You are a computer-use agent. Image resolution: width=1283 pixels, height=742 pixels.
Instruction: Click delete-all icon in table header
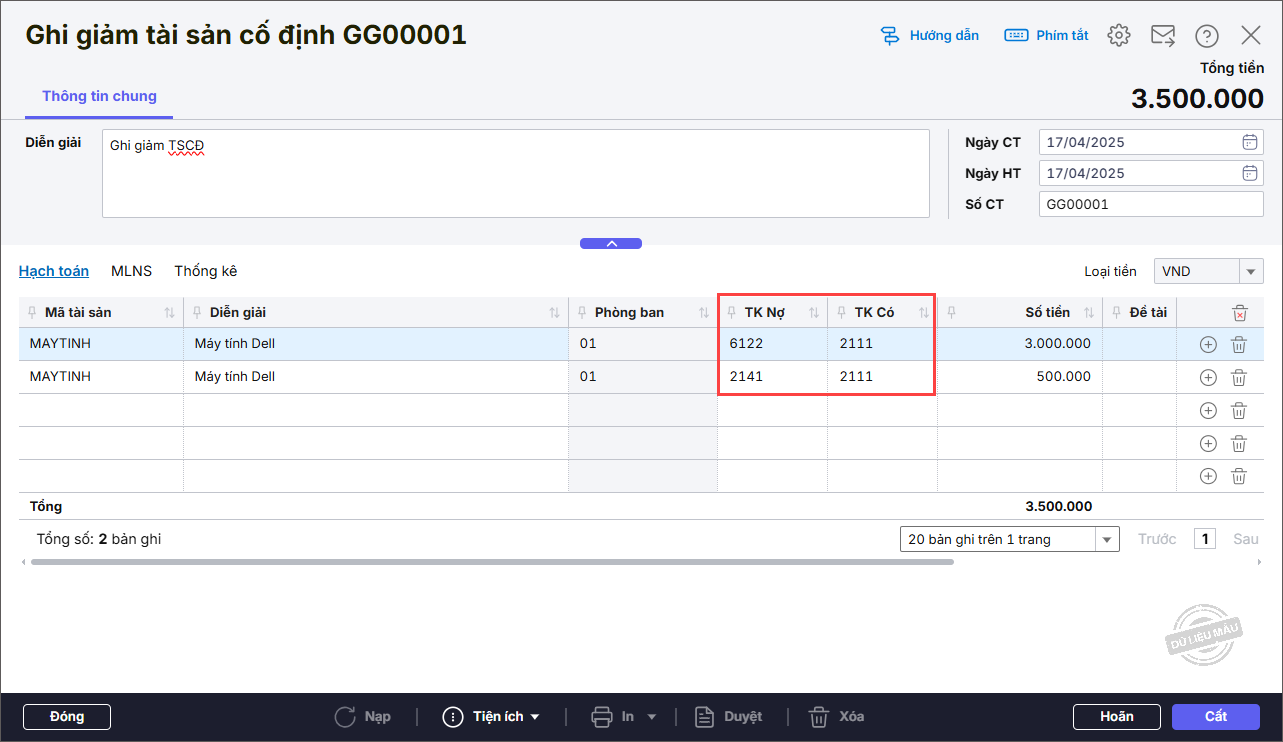[x=1239, y=313]
